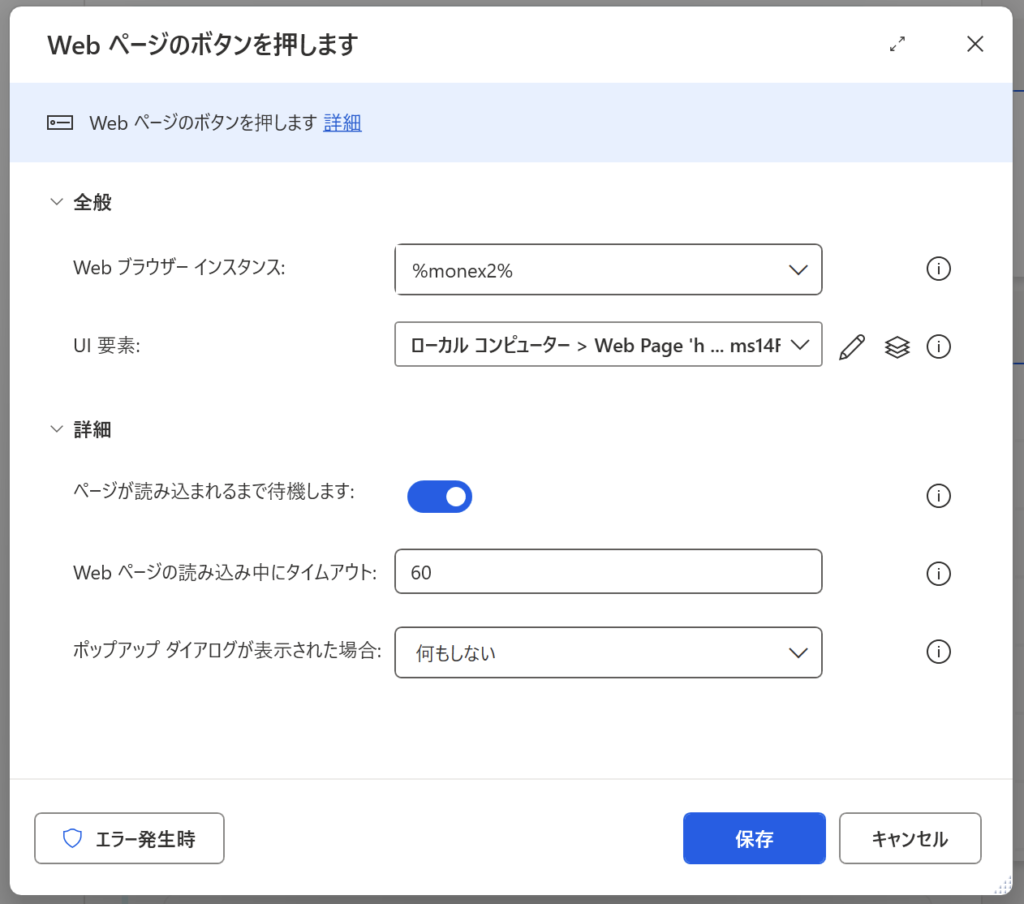The image size is (1024, 904).
Task: Open the エラー発生時 settings
Action: [129, 839]
